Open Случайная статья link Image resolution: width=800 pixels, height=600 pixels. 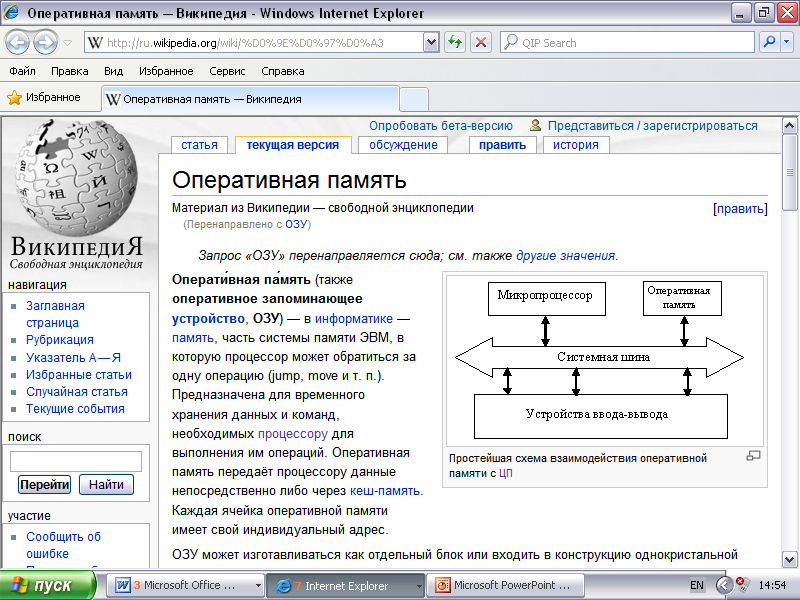click(x=77, y=392)
